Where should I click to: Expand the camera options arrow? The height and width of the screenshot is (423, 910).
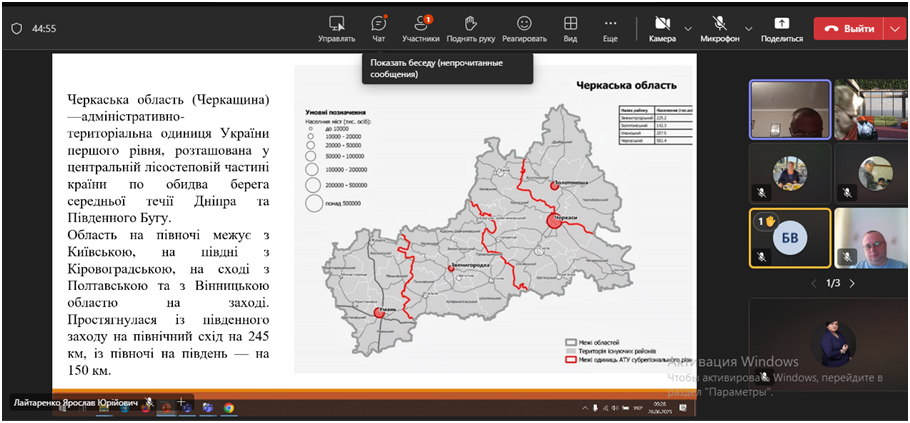pyautogui.click(x=688, y=28)
